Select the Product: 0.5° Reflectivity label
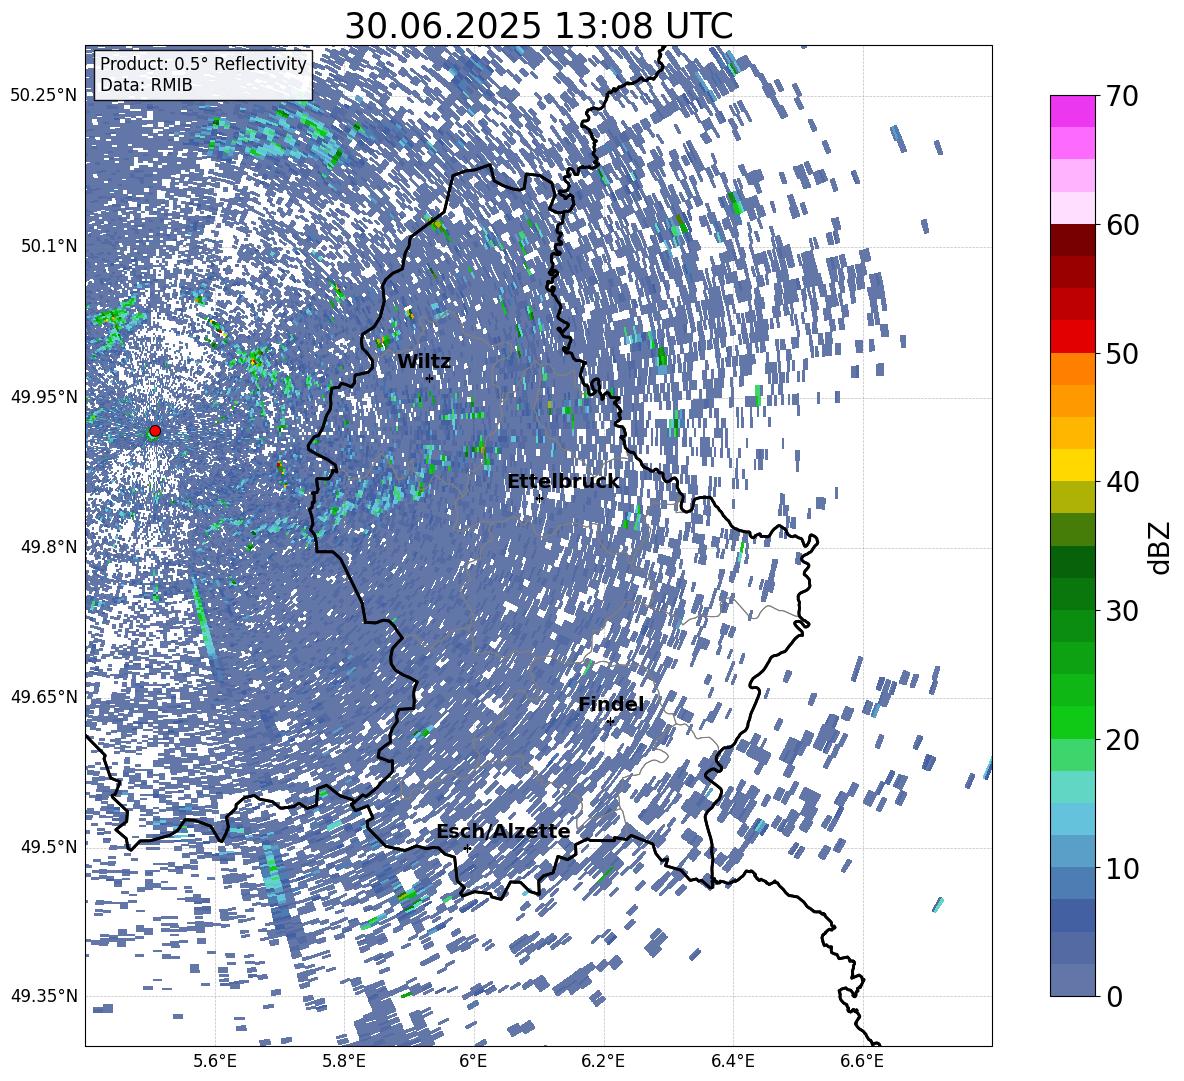This screenshot has width=1184, height=1081. pyautogui.click(x=203, y=64)
